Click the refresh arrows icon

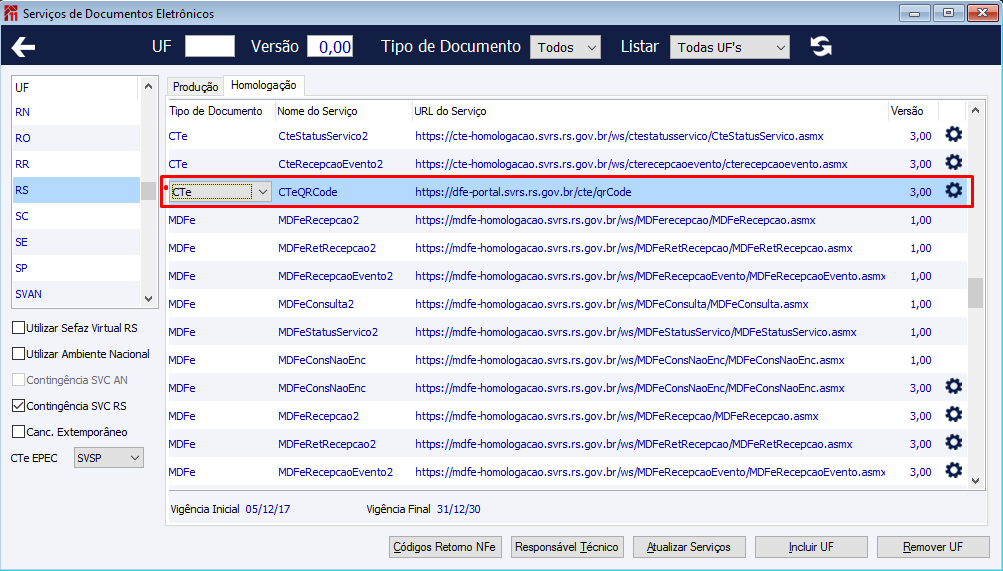click(821, 46)
